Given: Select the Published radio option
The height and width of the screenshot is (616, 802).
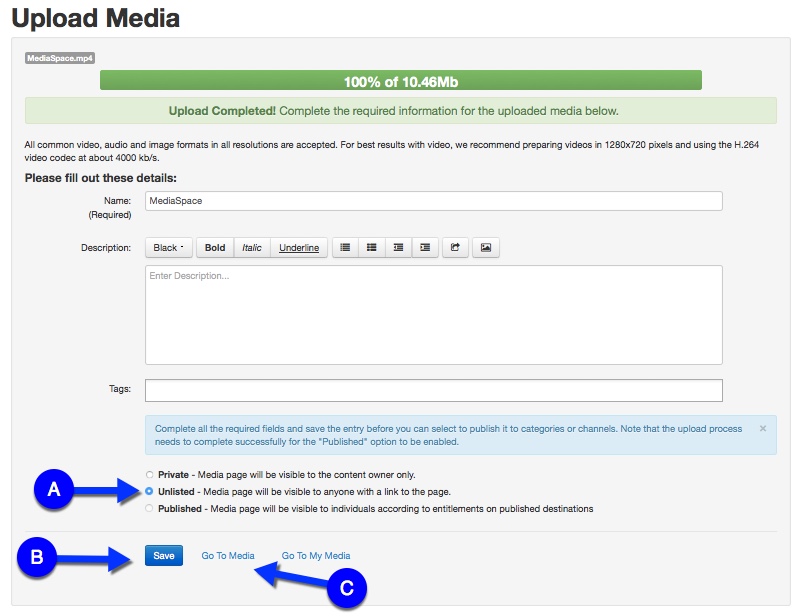Looking at the screenshot, I should [x=150, y=509].
